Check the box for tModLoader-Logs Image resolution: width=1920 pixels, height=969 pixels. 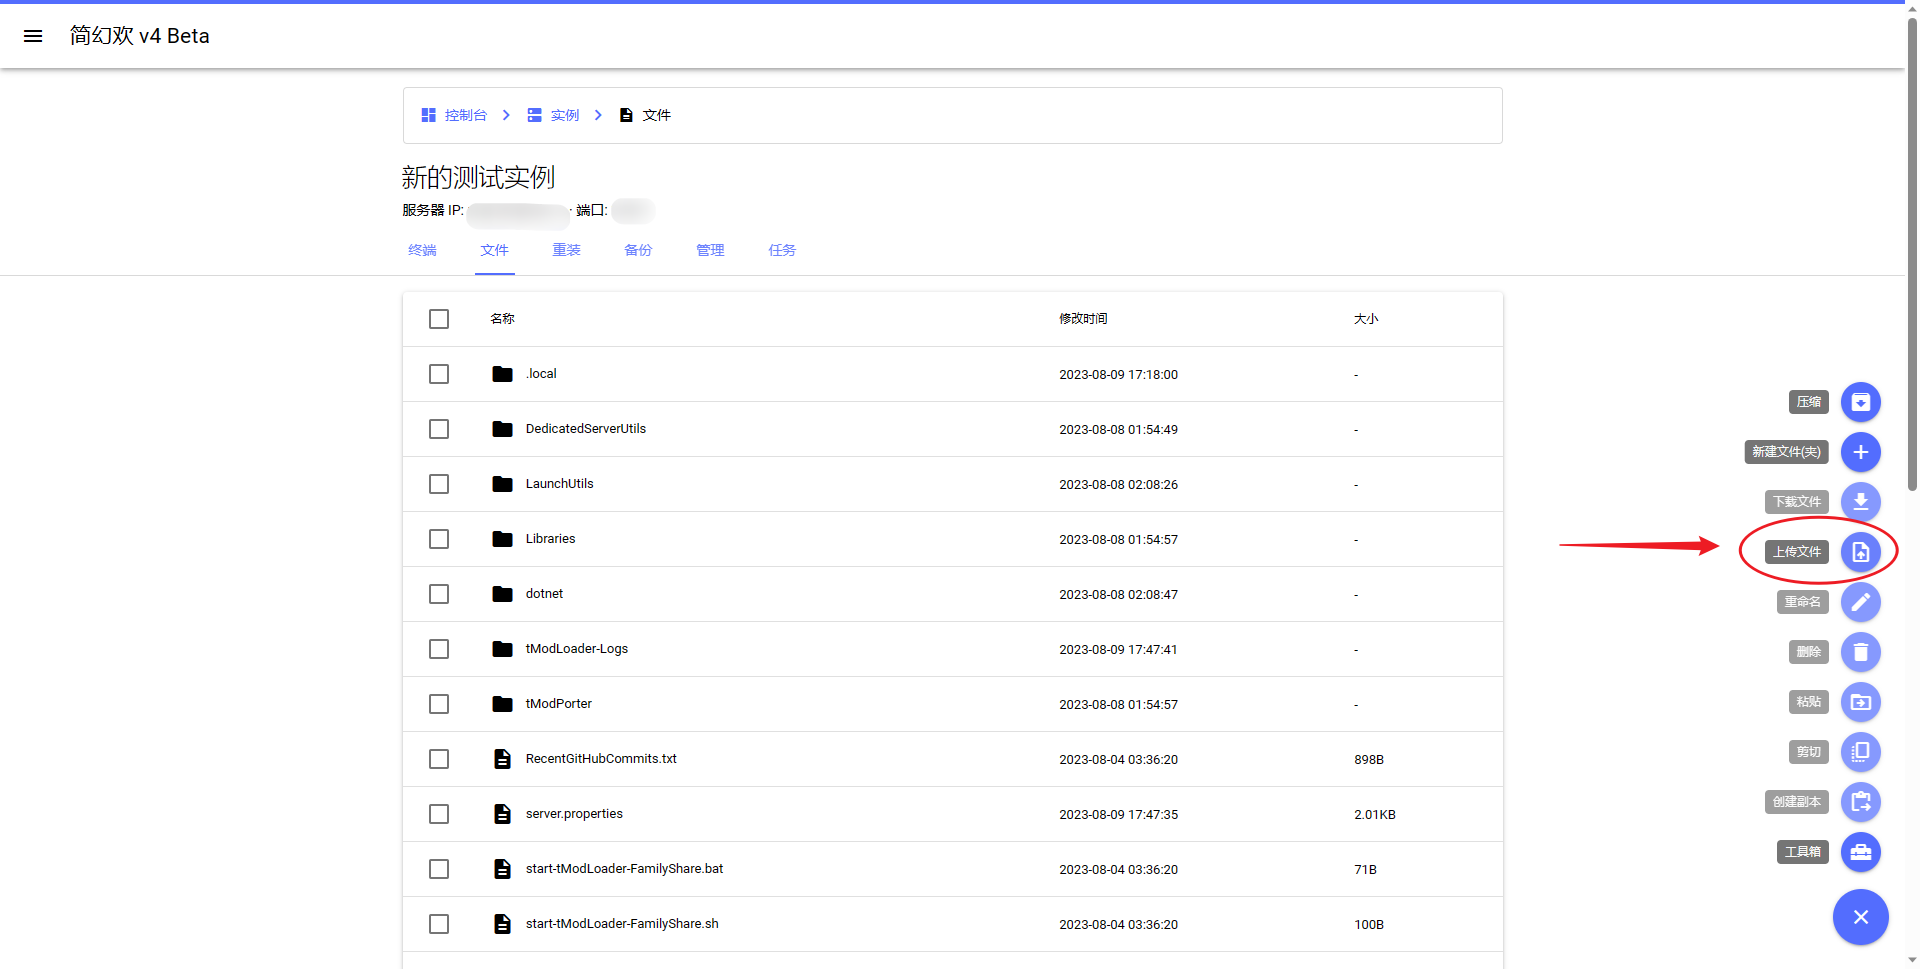(x=439, y=649)
